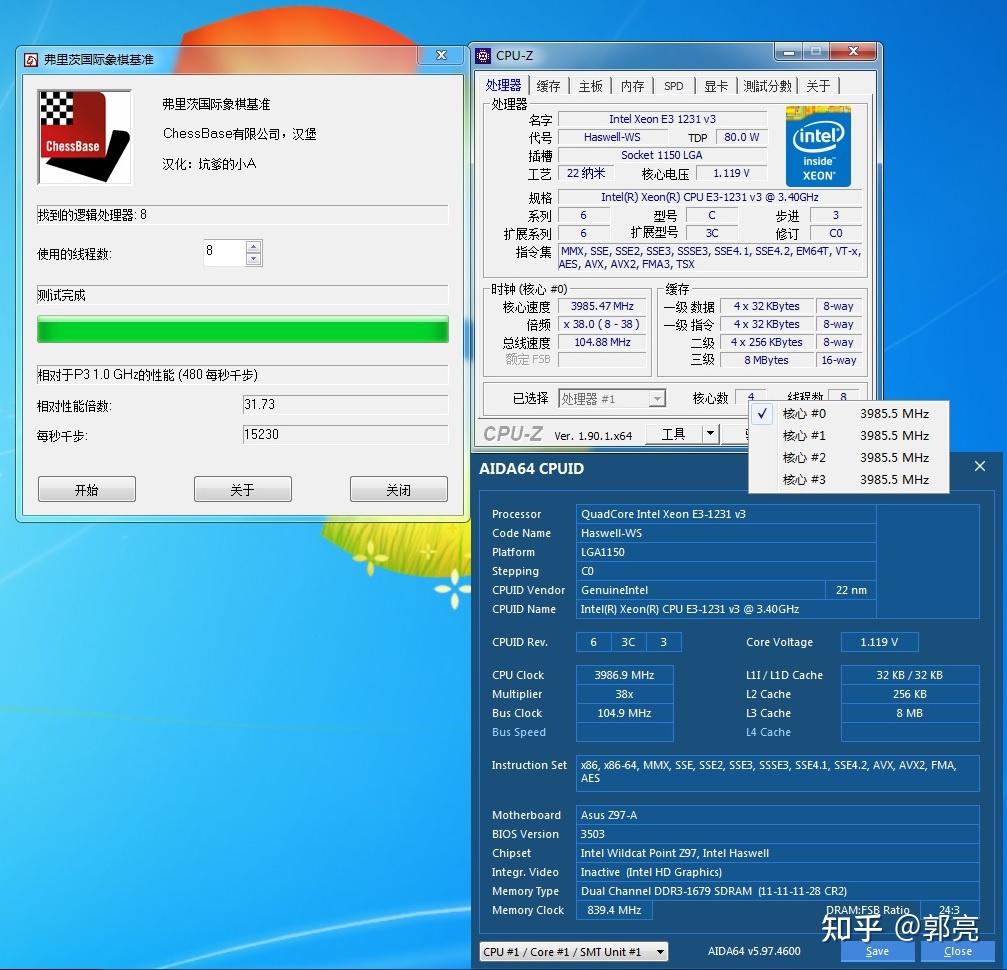Select 核心 #2 in the core frequency list
This screenshot has height=970, width=1007.
(803, 457)
